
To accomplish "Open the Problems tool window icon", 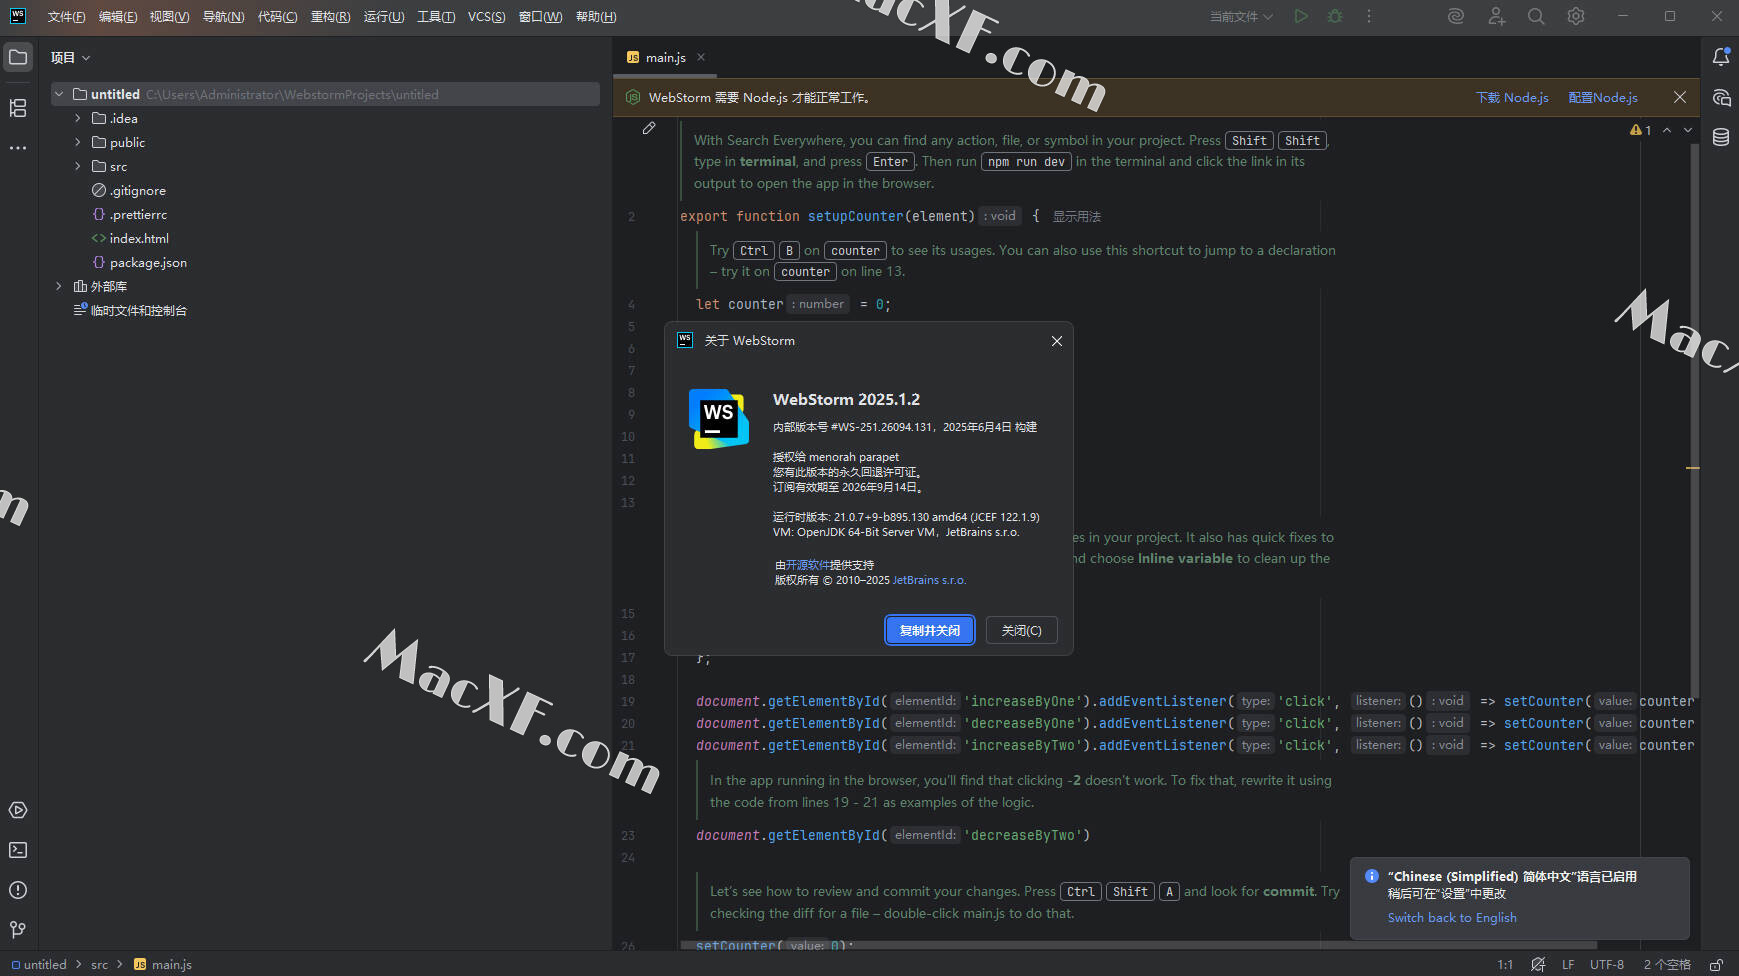I will (18, 890).
